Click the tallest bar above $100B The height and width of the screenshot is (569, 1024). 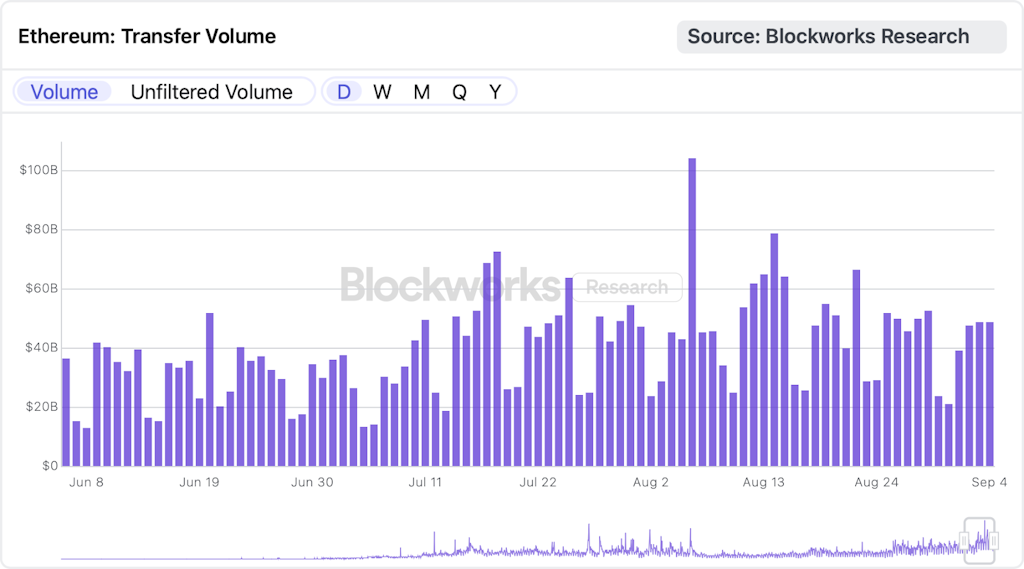pos(692,312)
